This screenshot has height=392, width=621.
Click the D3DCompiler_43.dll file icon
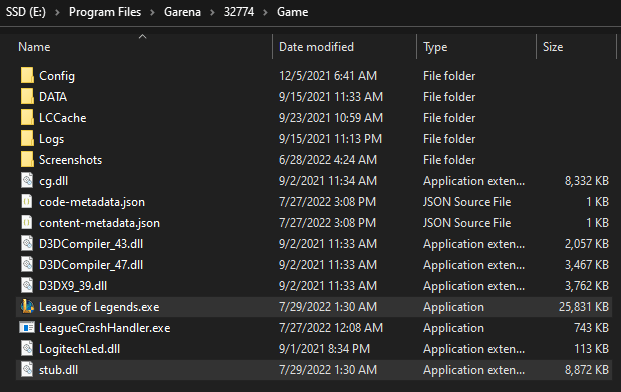pyautogui.click(x=27, y=244)
